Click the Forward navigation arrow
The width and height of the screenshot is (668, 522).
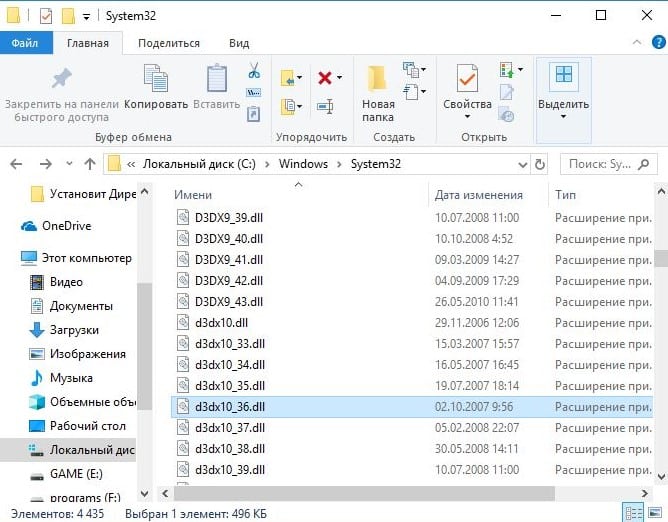point(46,164)
